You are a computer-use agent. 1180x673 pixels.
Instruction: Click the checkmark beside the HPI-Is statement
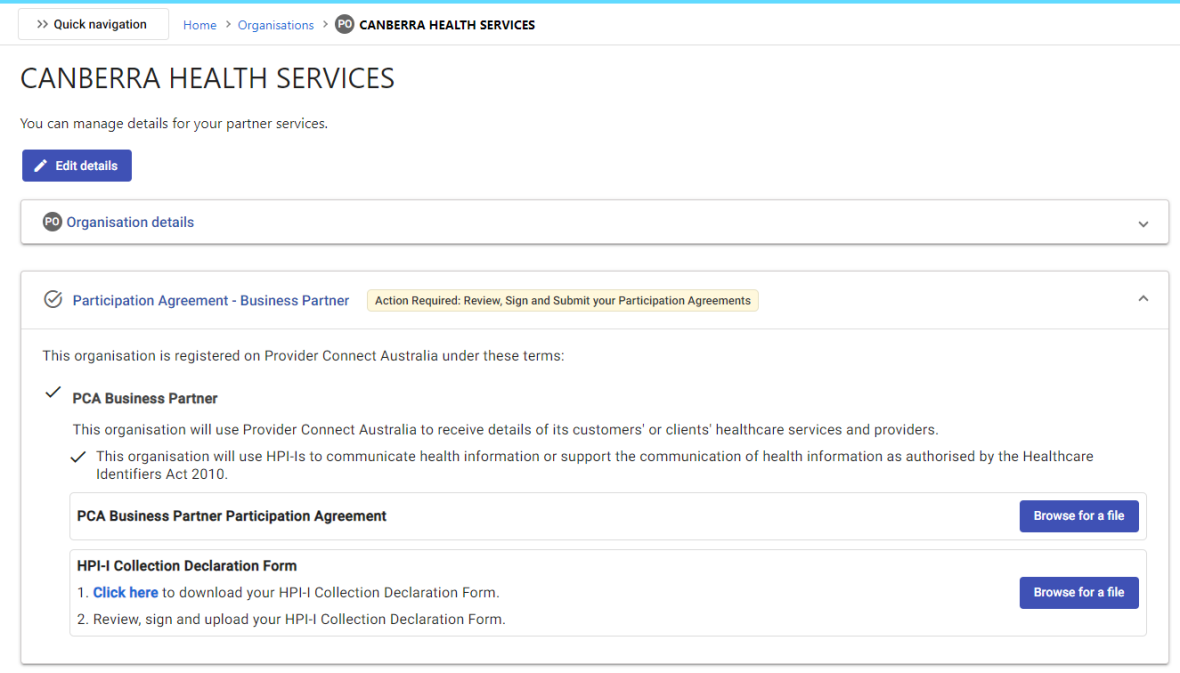coord(78,457)
